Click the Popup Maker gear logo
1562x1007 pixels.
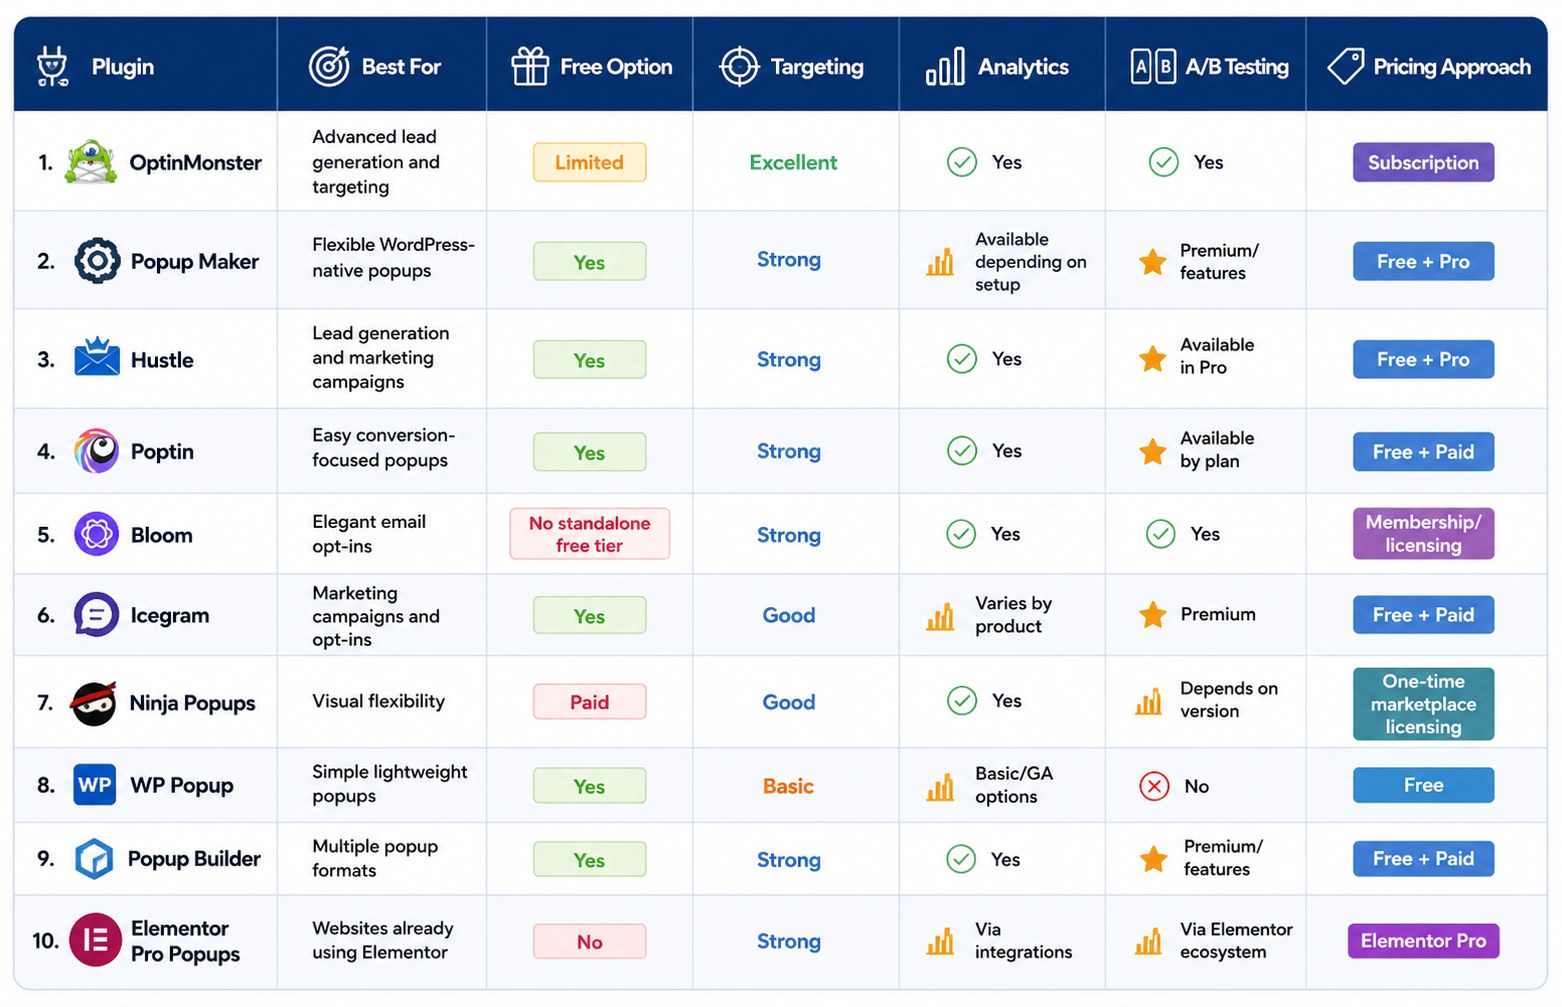click(97, 261)
